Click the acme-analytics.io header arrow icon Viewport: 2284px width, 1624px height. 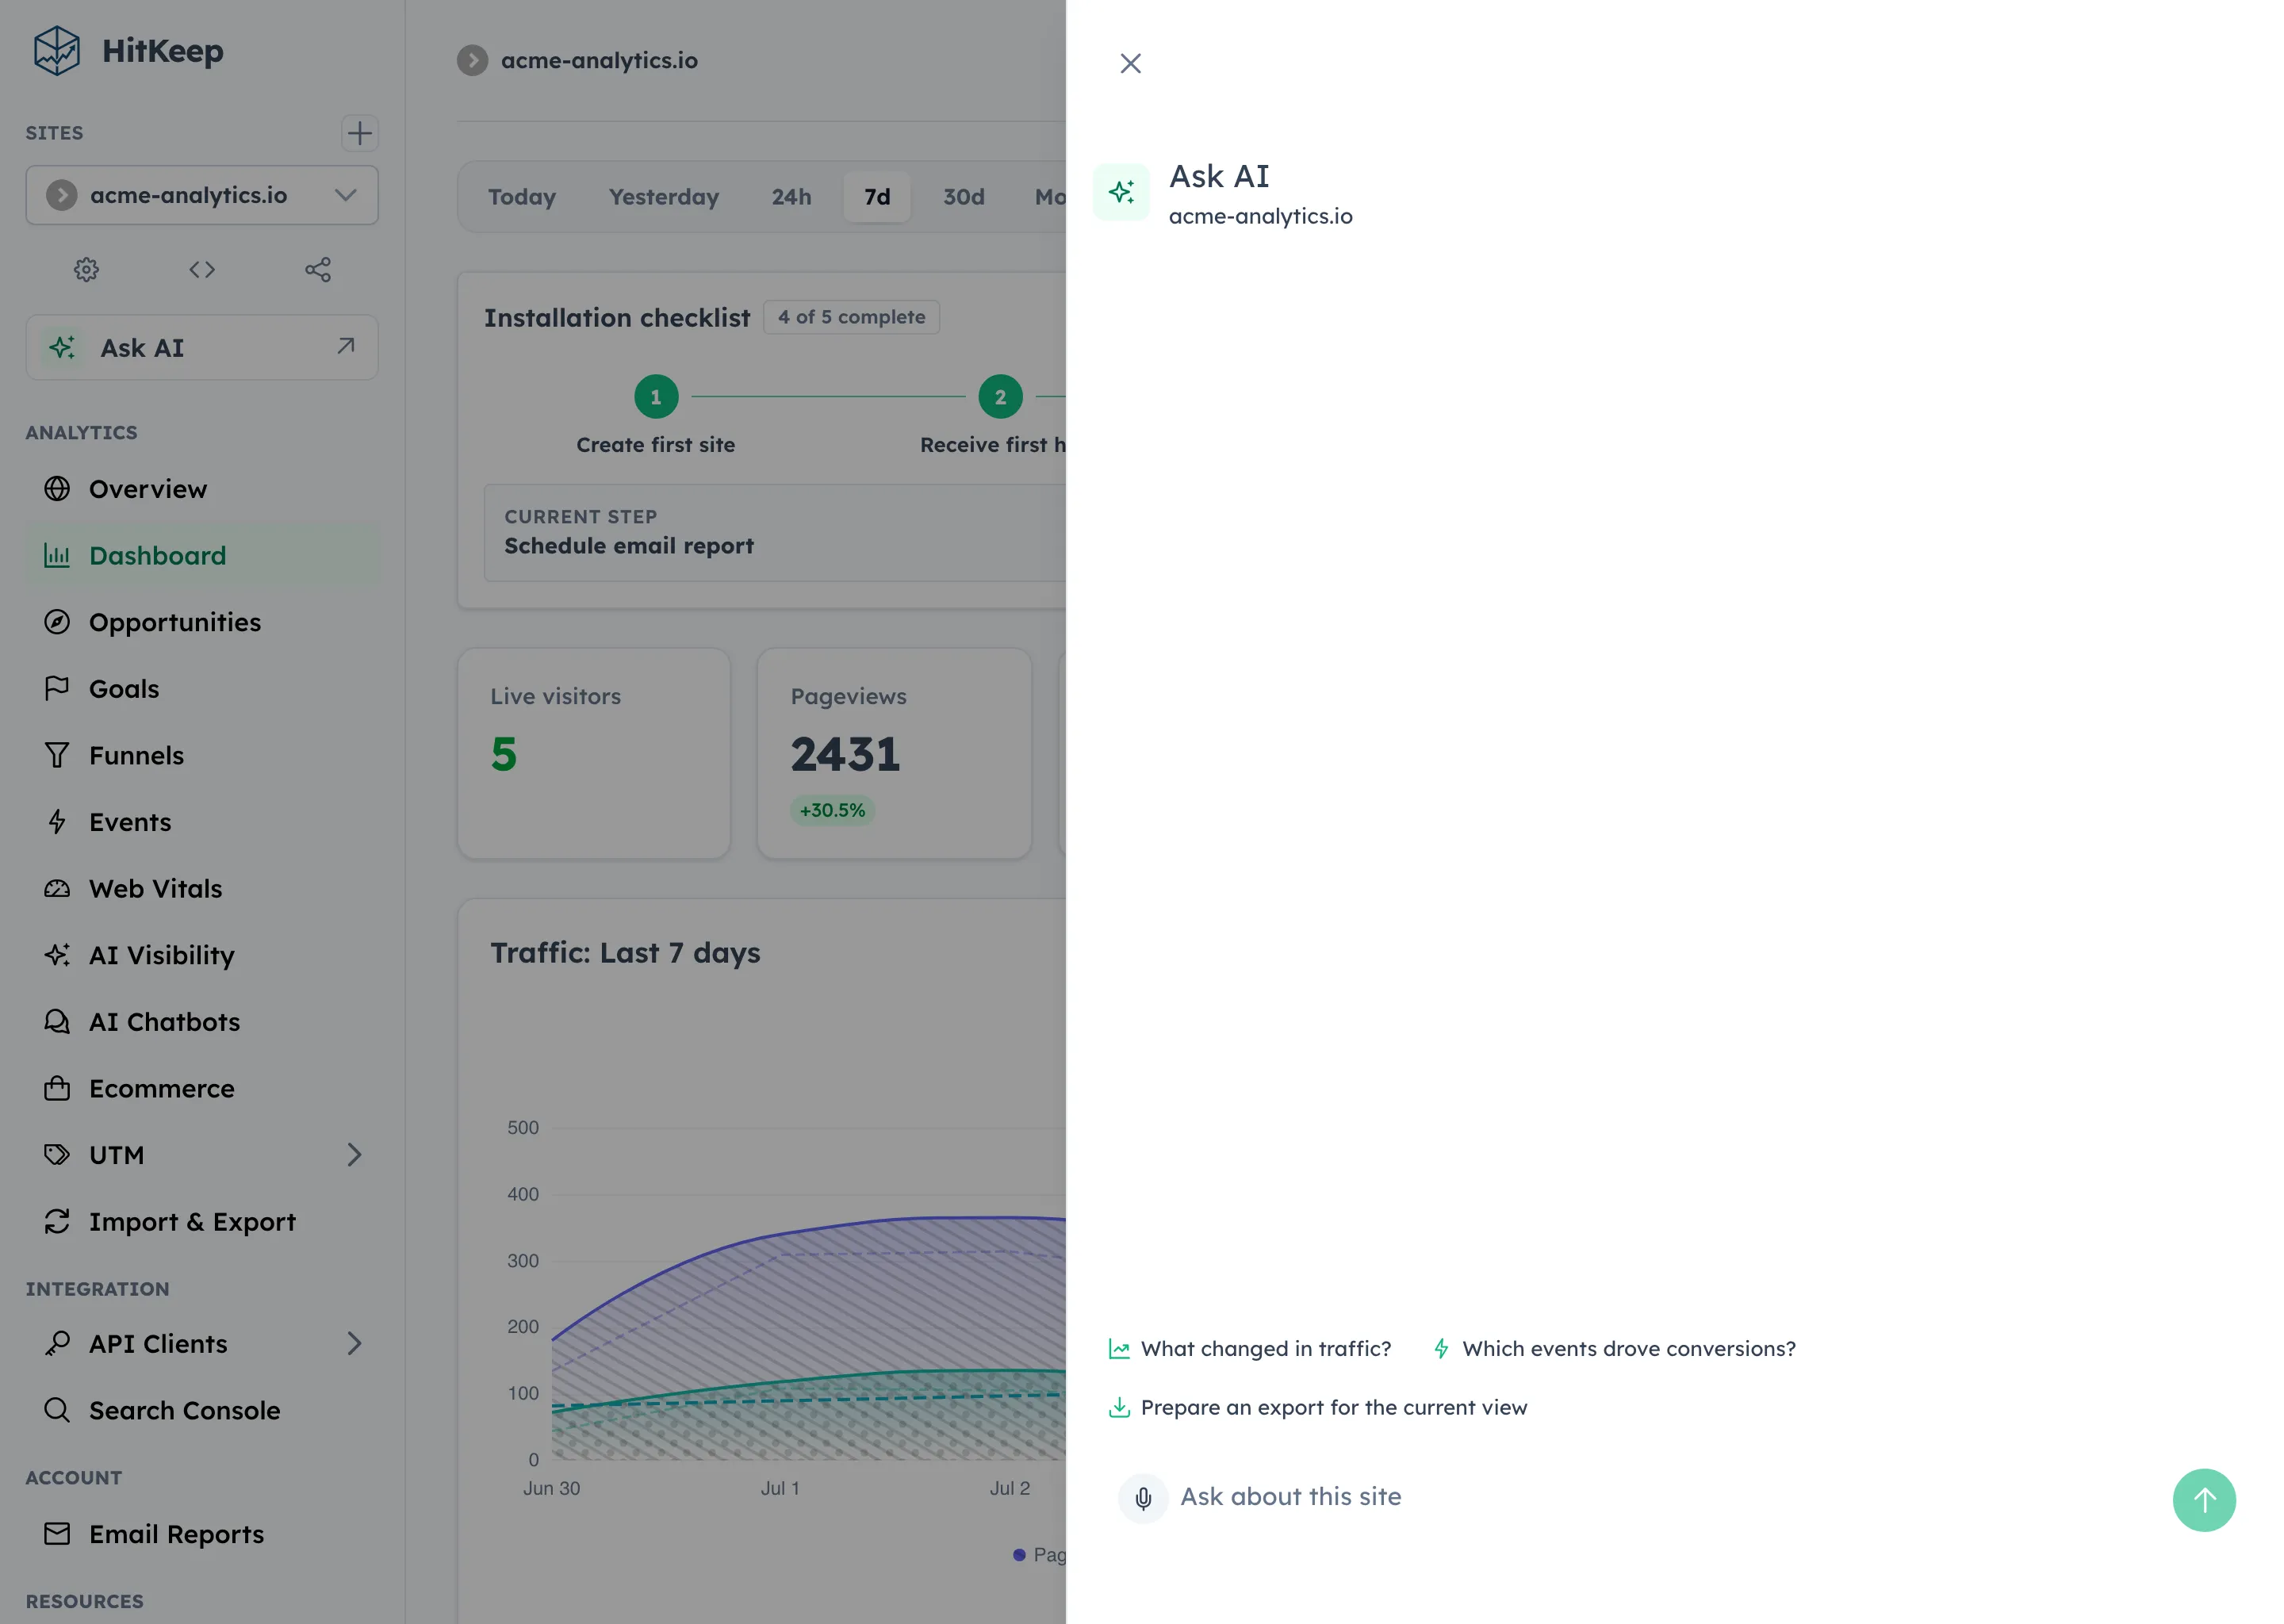pos(472,60)
